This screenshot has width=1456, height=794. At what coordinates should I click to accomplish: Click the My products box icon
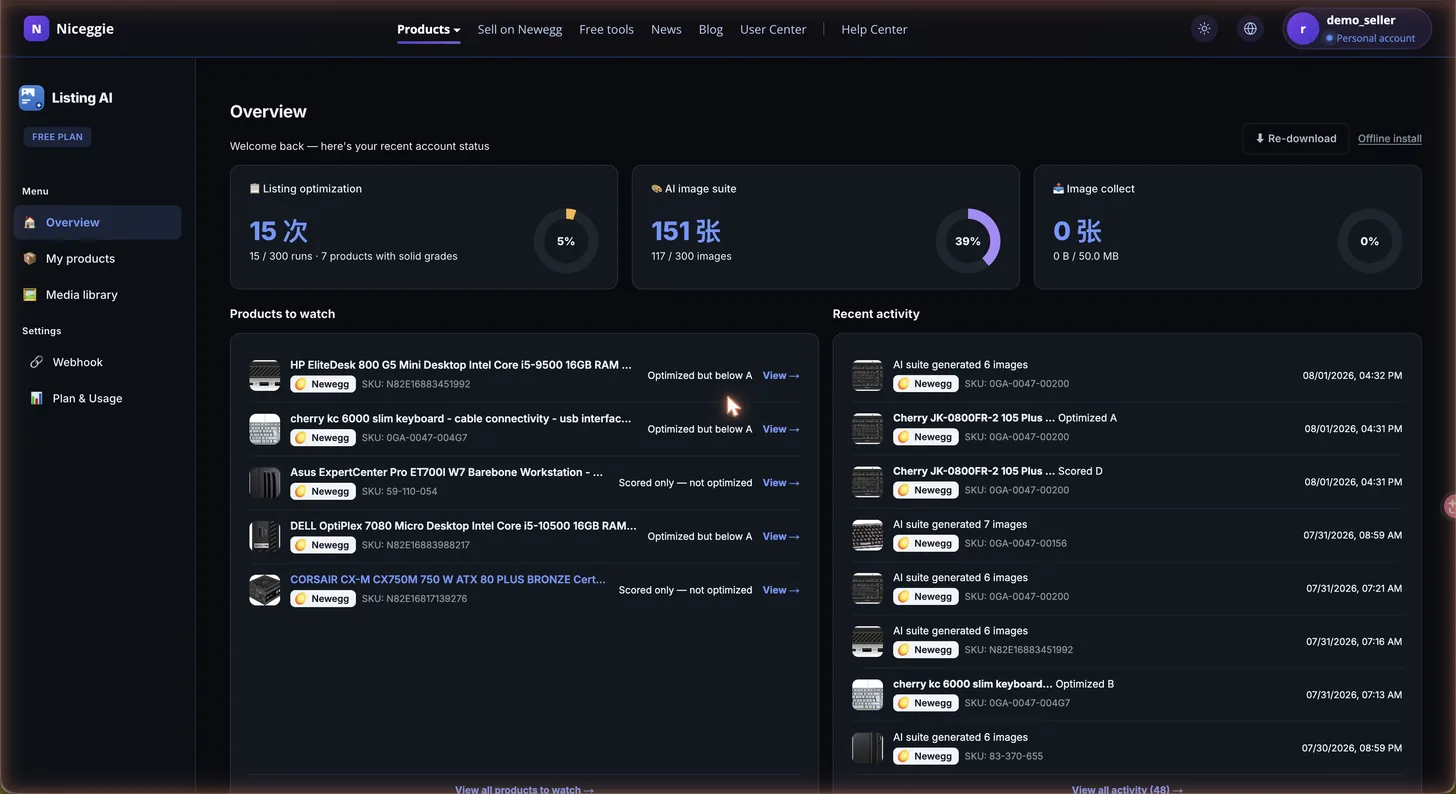click(x=30, y=259)
